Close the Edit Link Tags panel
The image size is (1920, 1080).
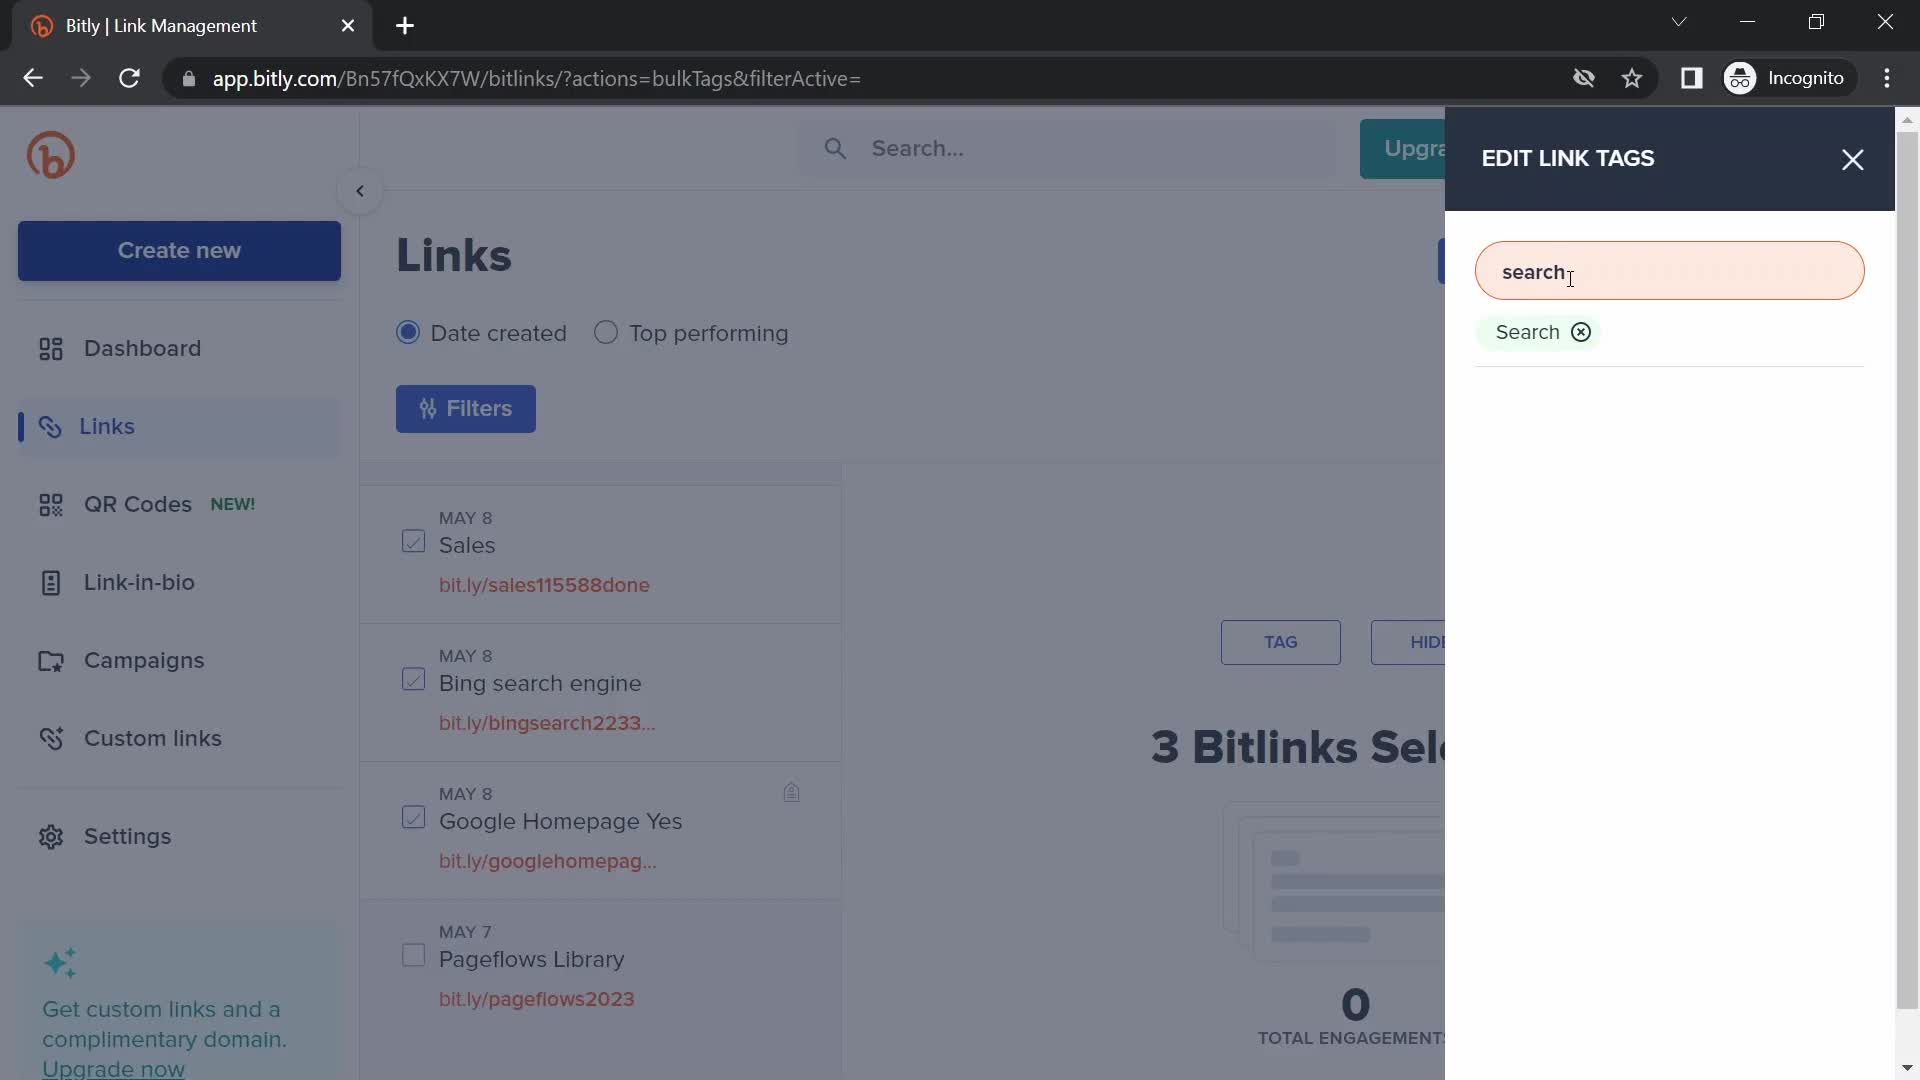pos(1853,158)
